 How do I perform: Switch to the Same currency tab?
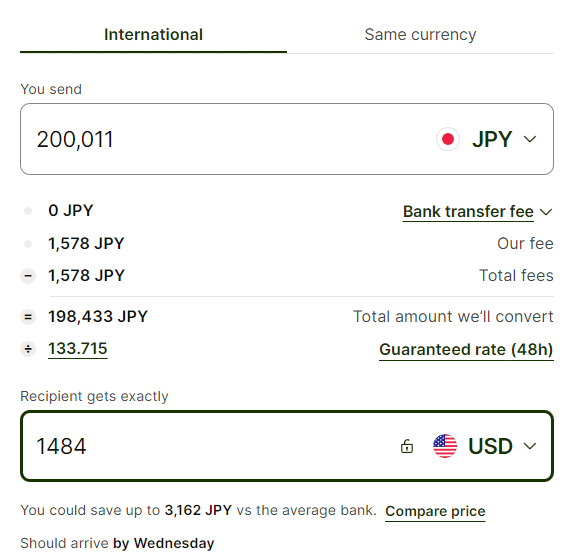(x=420, y=34)
